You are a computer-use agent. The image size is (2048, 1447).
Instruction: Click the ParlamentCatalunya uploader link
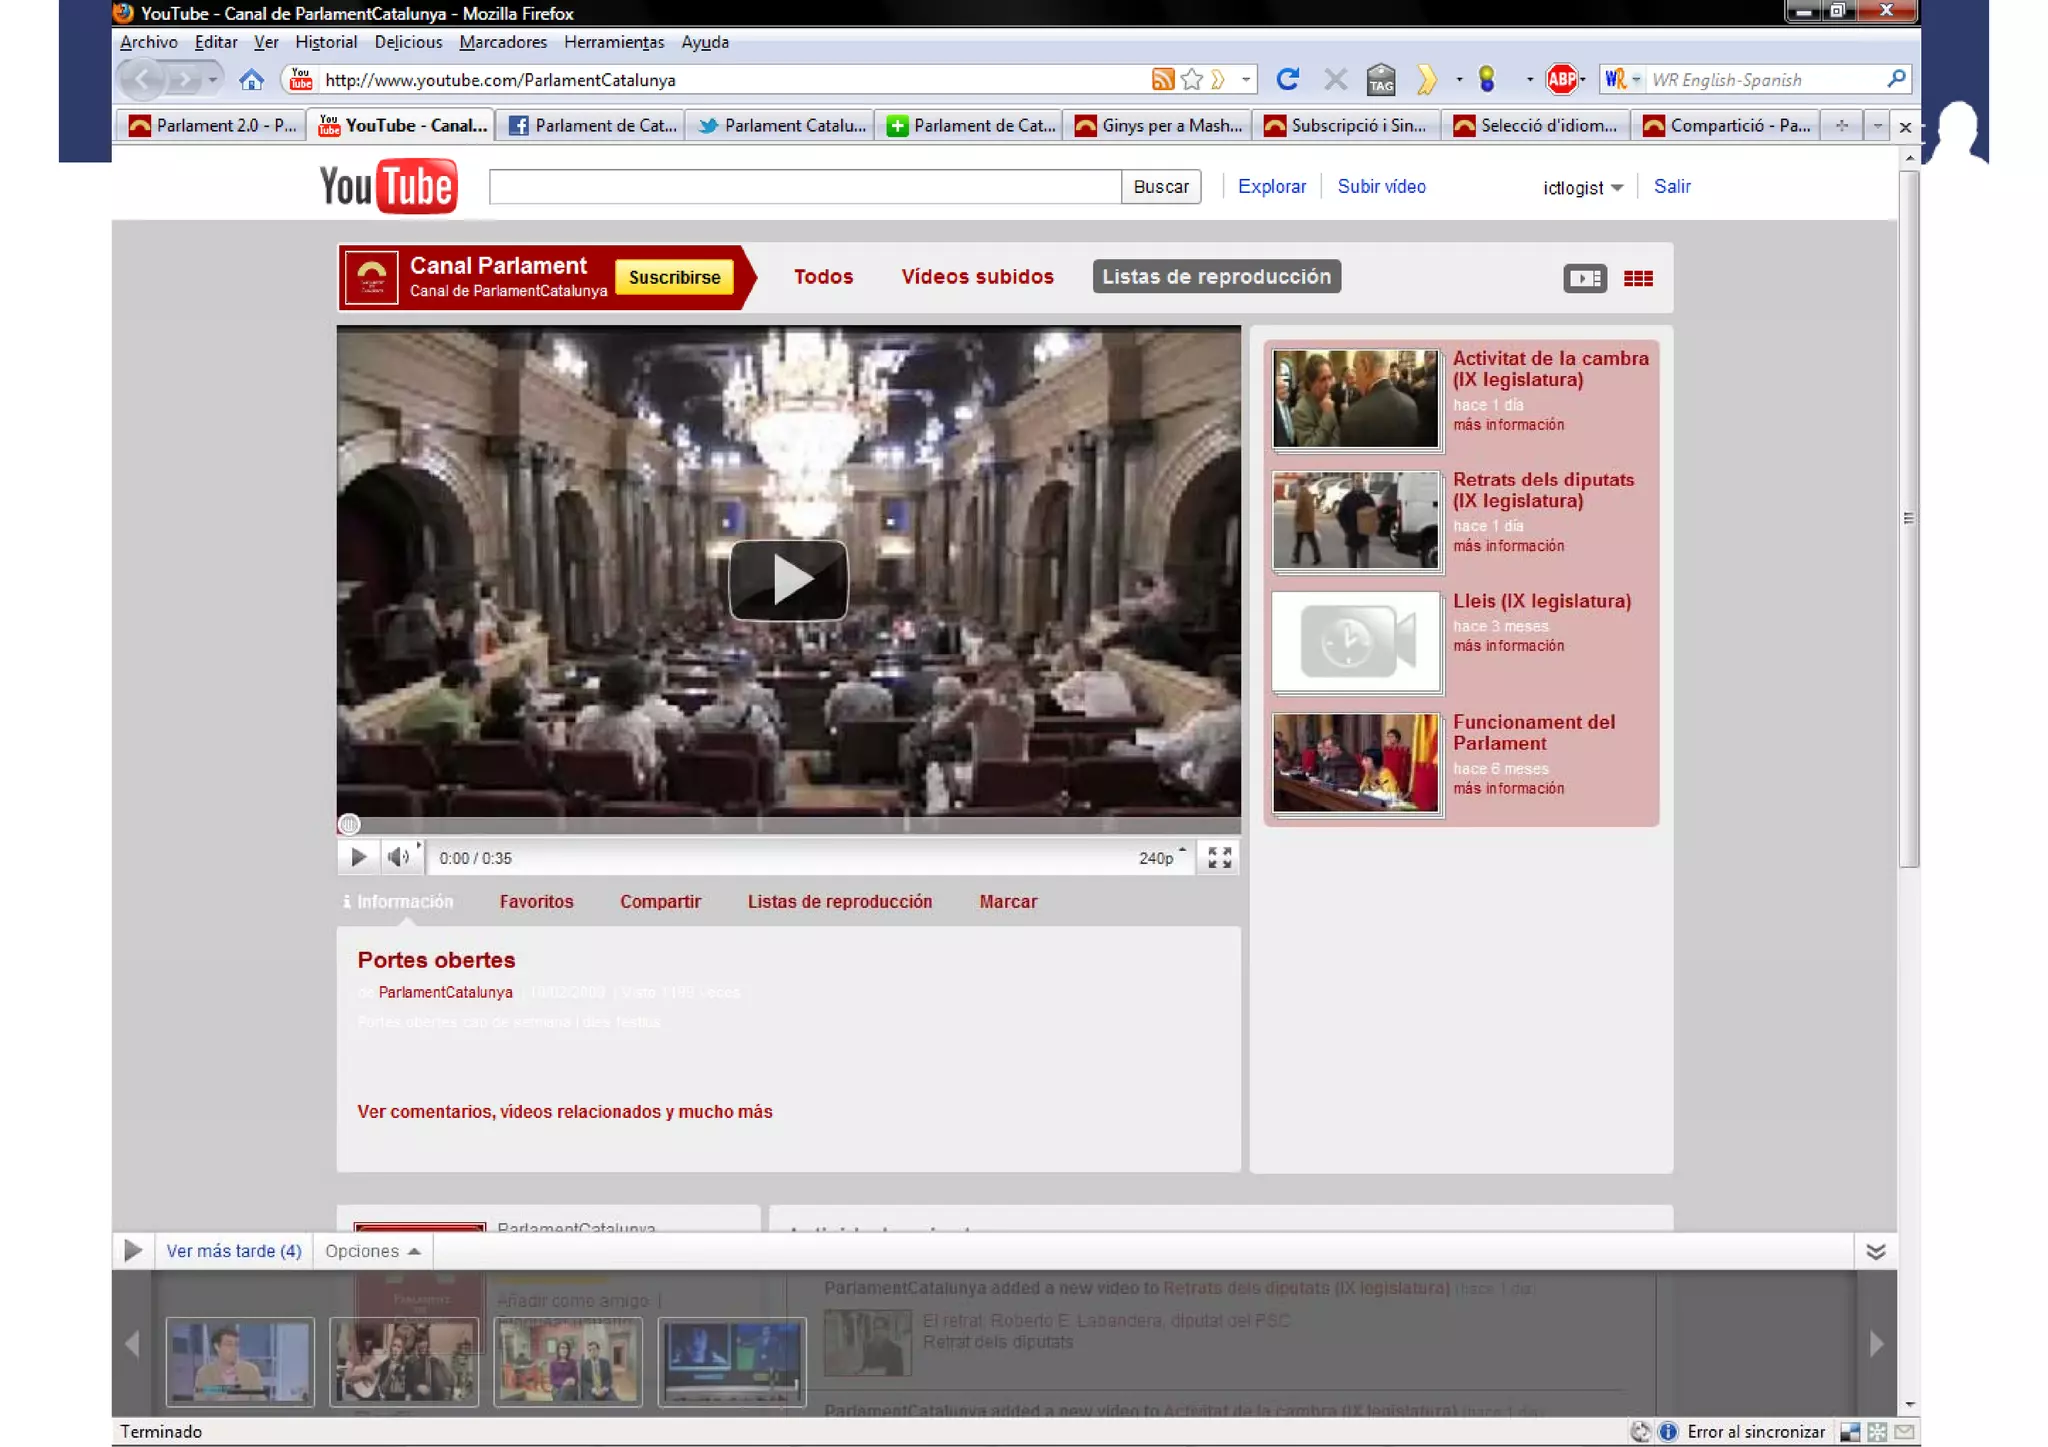click(445, 992)
